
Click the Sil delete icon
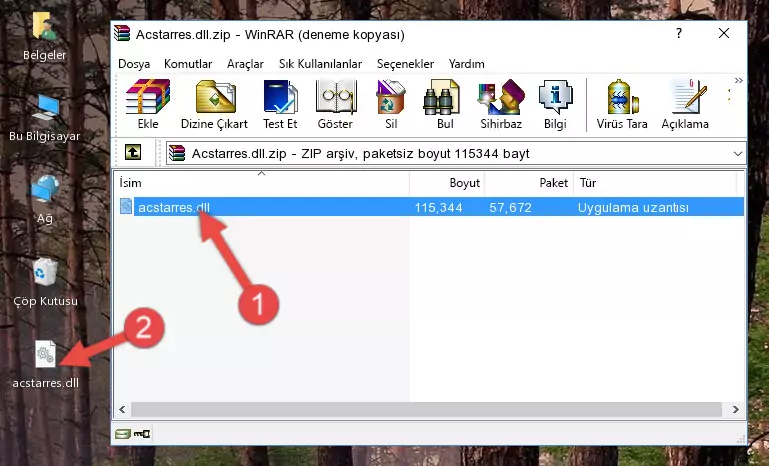point(391,104)
